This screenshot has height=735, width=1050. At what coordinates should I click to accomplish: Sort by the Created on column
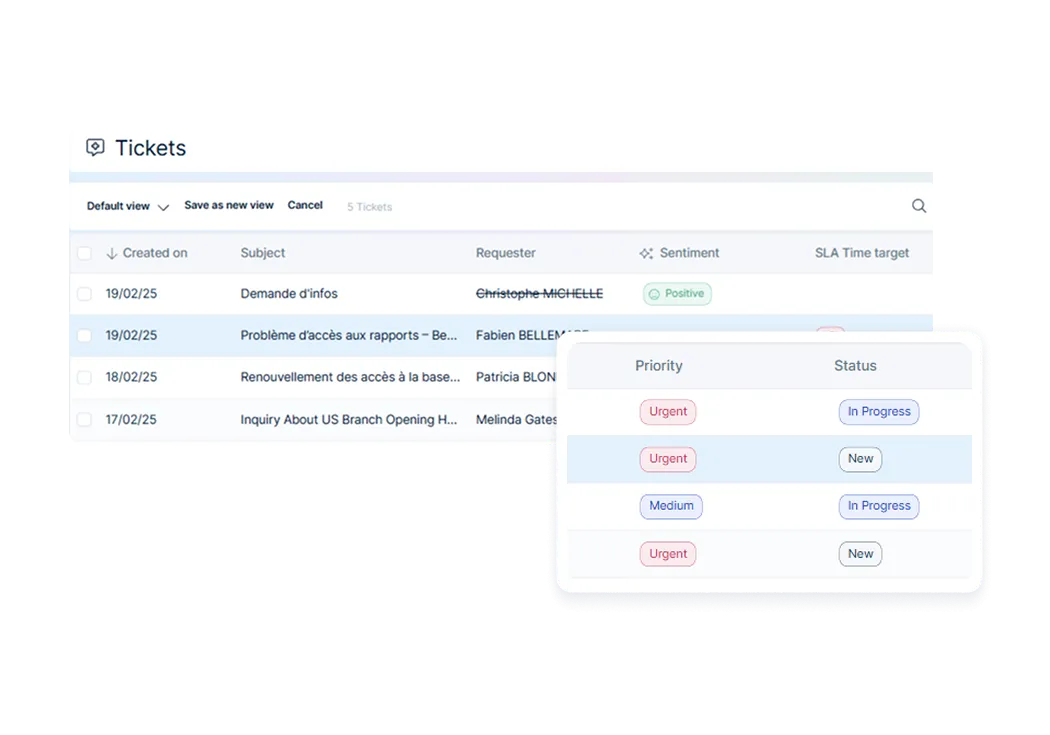point(155,253)
